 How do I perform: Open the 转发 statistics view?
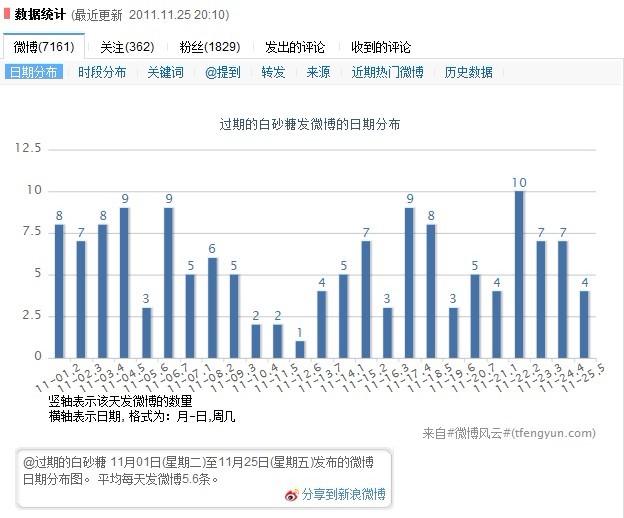(273, 72)
